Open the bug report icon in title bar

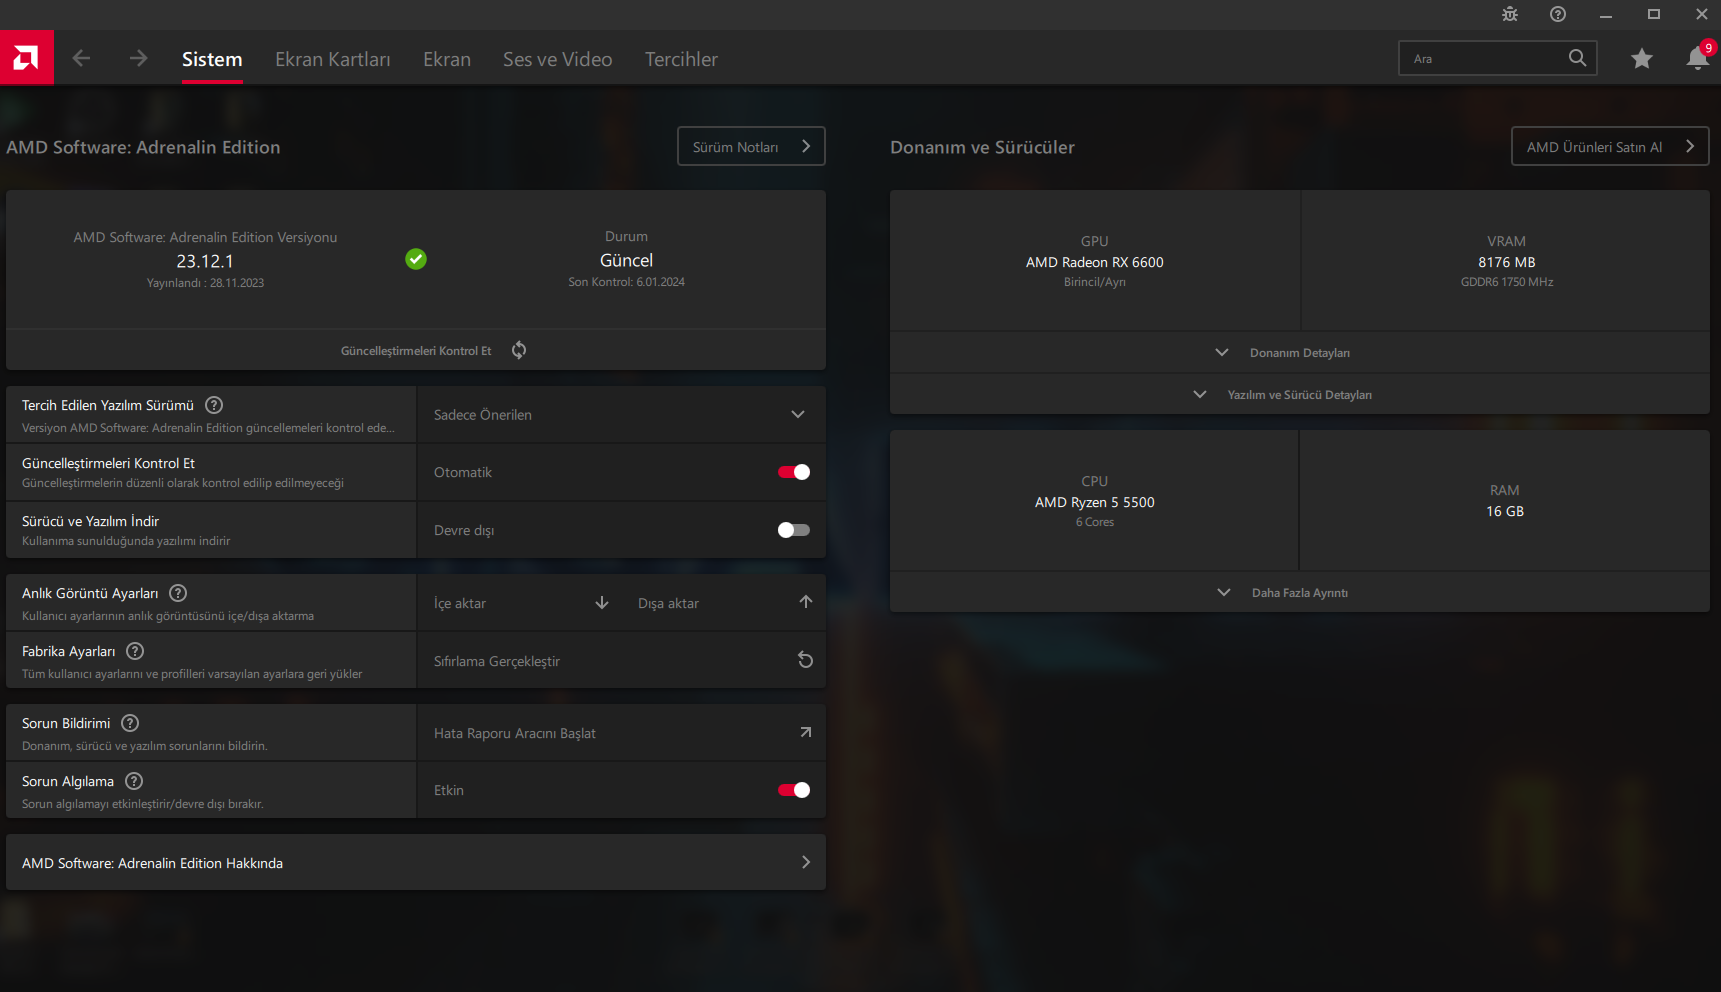click(x=1510, y=14)
